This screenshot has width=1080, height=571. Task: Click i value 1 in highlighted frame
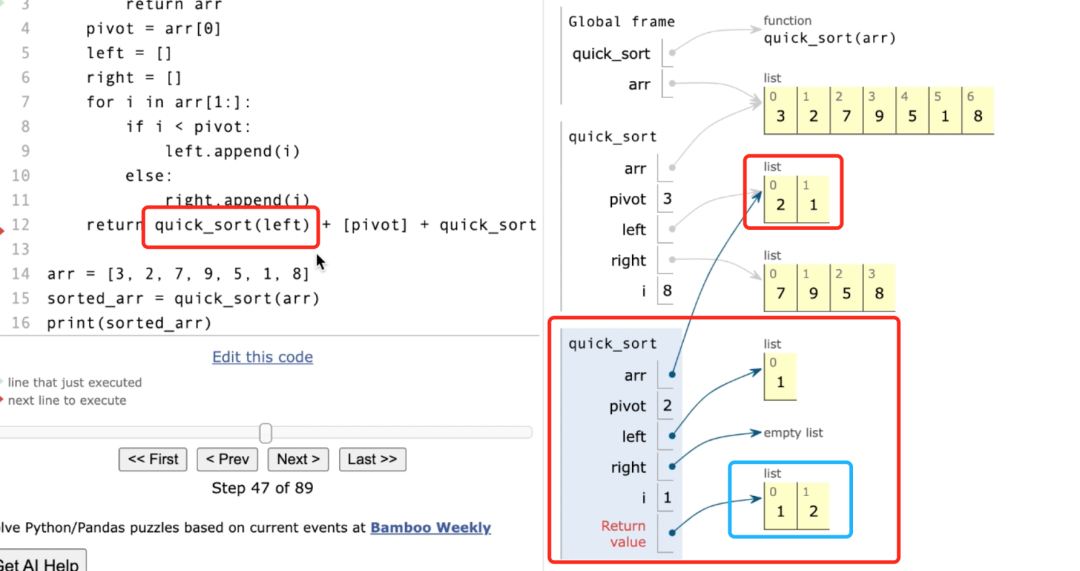click(x=667, y=497)
